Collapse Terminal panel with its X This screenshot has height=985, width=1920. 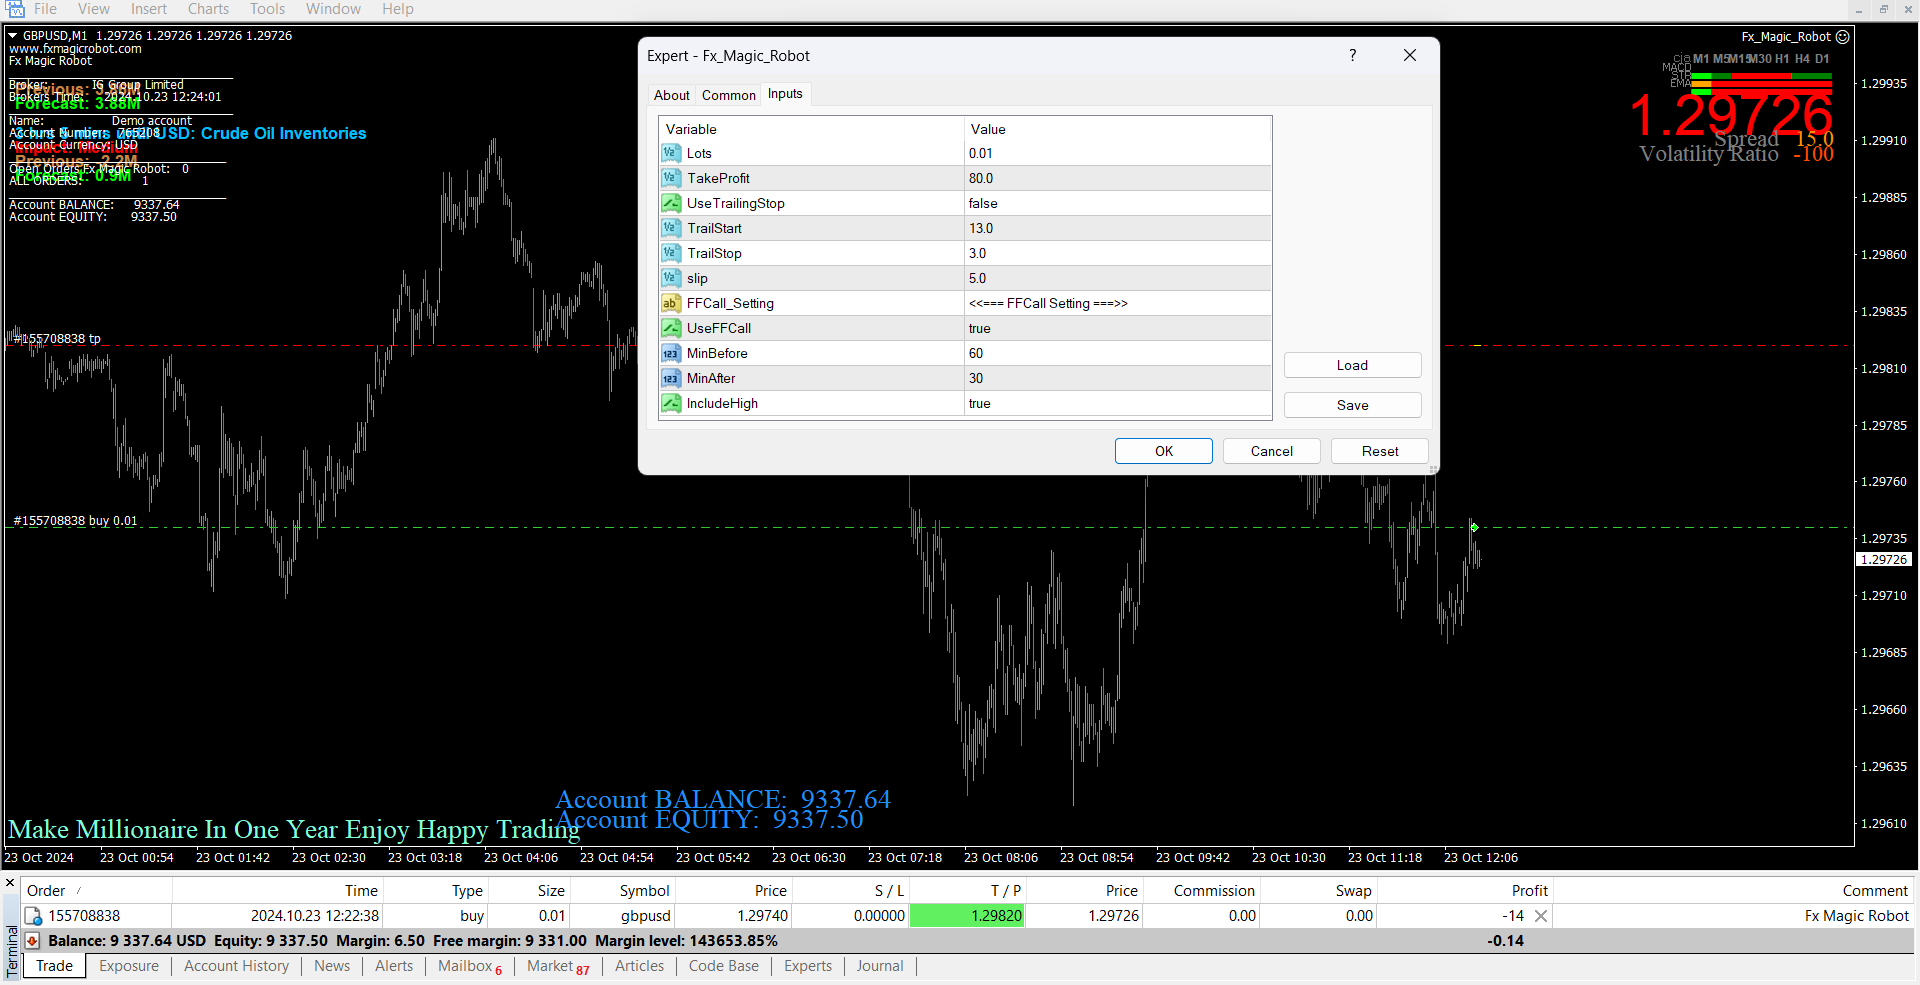pyautogui.click(x=10, y=883)
